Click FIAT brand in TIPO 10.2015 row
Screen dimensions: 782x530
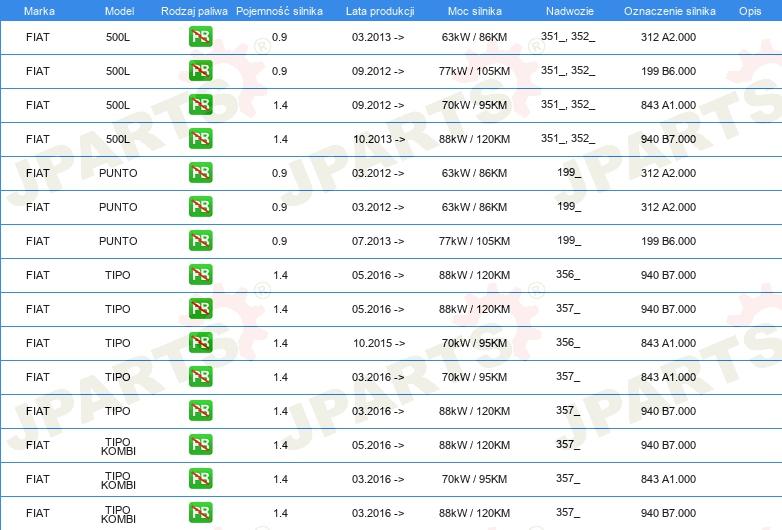tap(38, 343)
